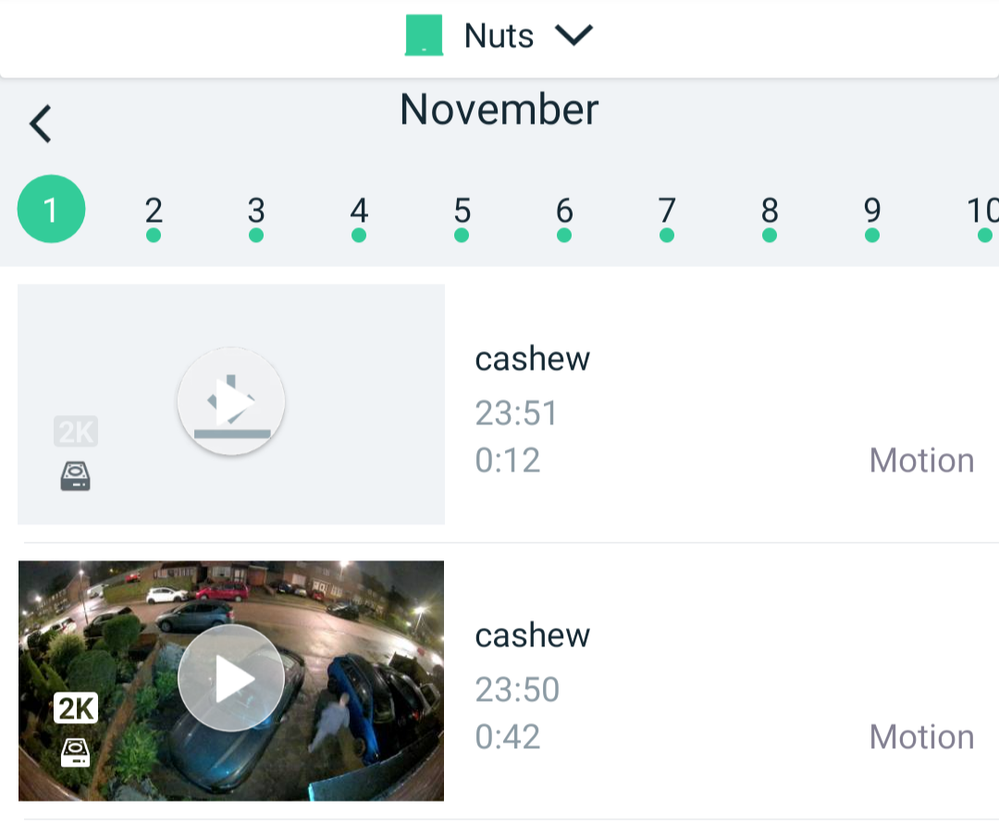Click local storage icon on 23:50 clip
This screenshot has height=821, width=999.
tap(75, 753)
